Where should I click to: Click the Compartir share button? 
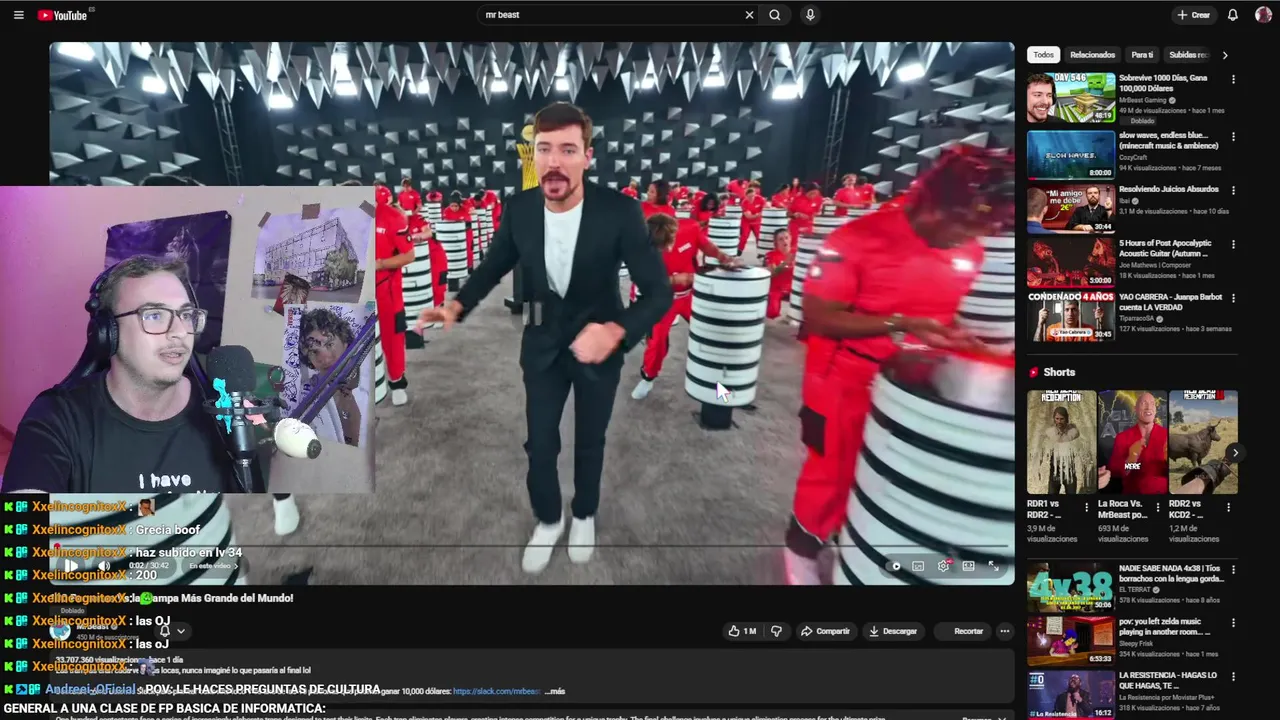[825, 631]
